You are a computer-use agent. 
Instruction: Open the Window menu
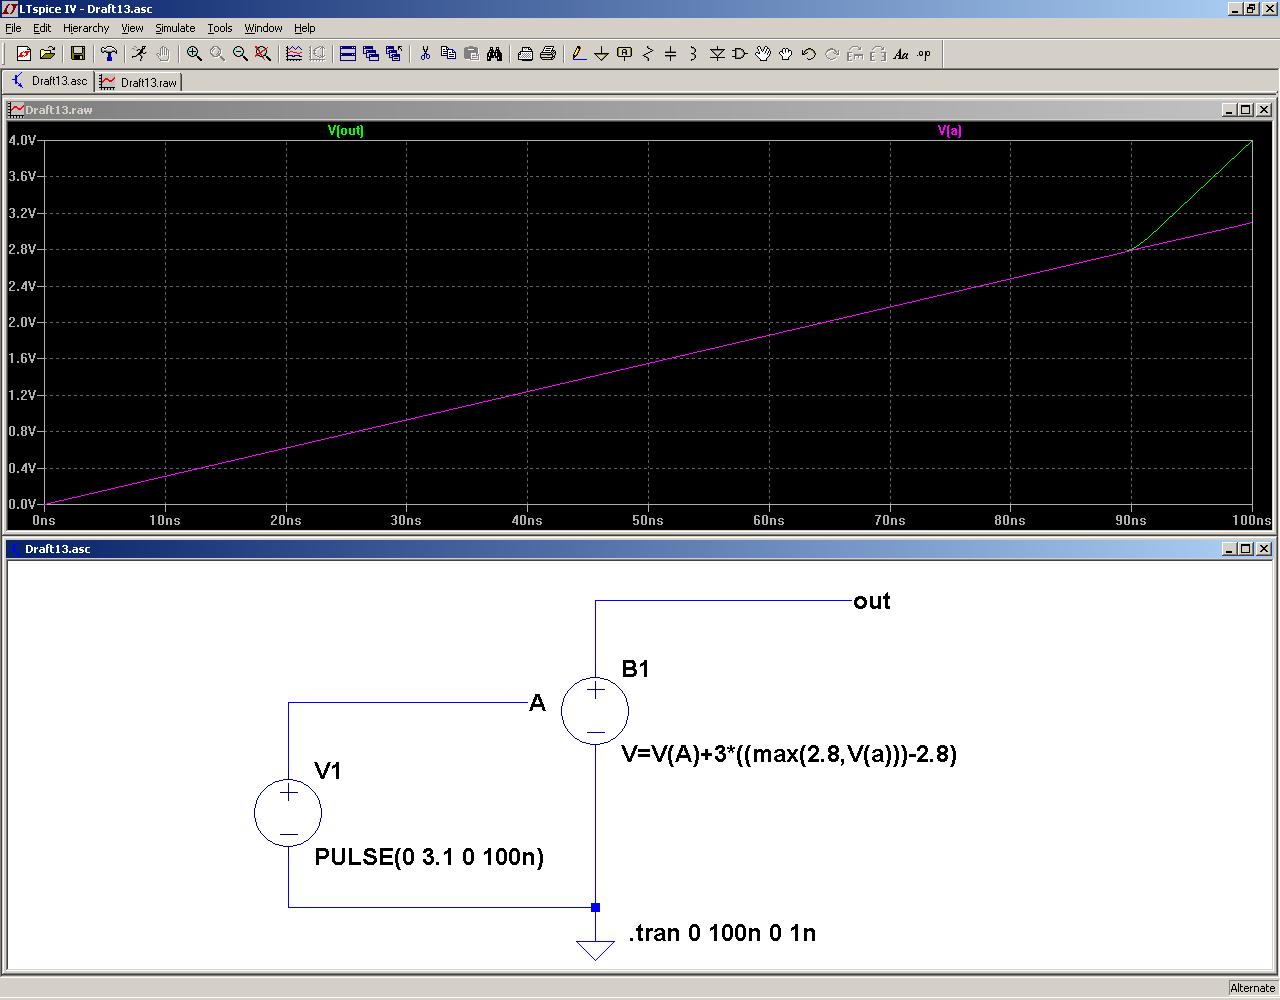coord(263,28)
